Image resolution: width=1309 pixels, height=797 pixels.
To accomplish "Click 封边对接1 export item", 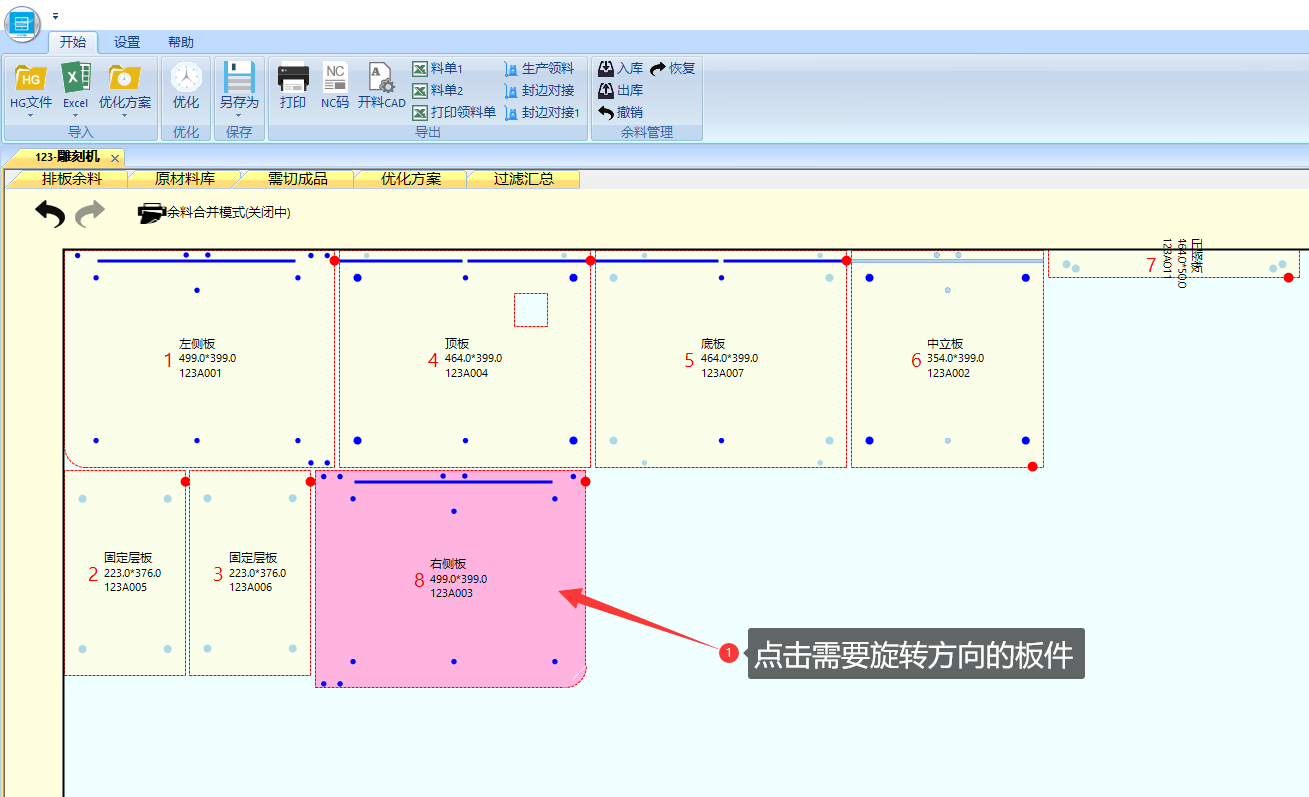I will pos(542,112).
